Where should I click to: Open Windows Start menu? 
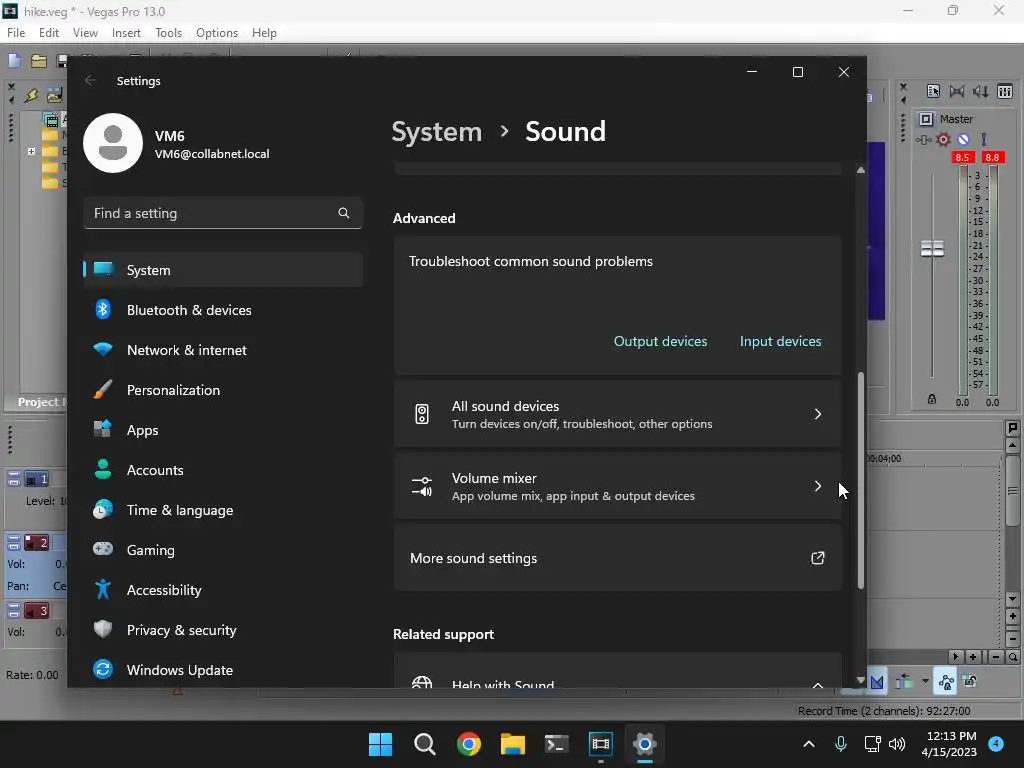380,744
